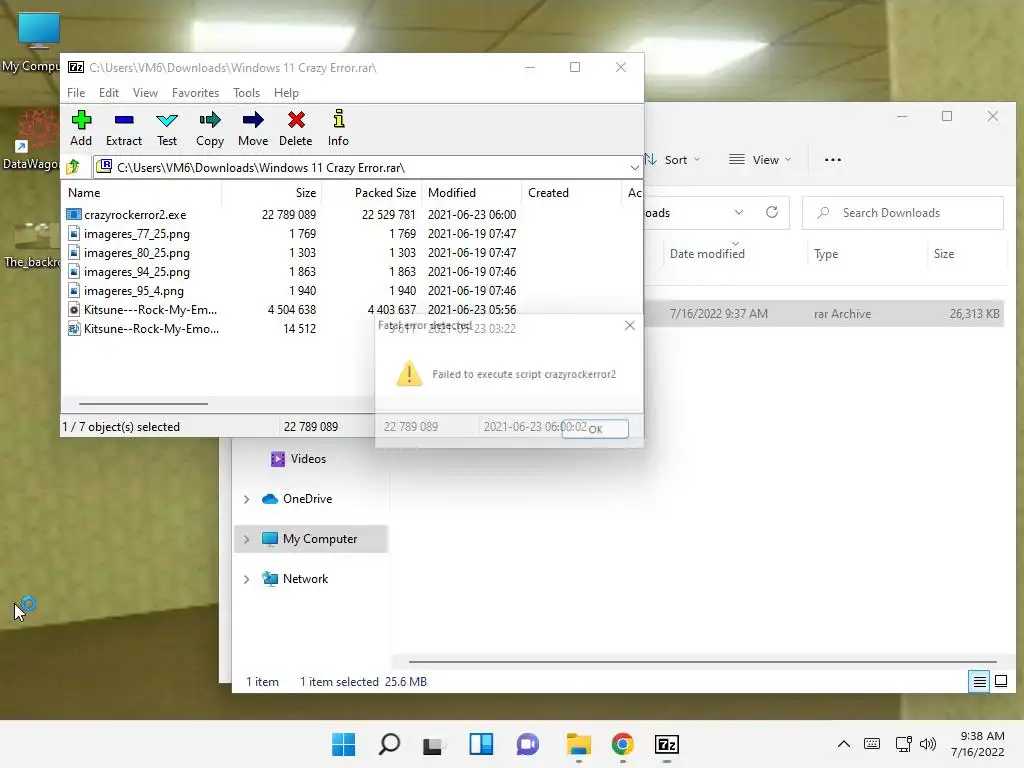This screenshot has width=1024, height=768.
Task: Open the volume control in tray
Action: tap(927, 744)
